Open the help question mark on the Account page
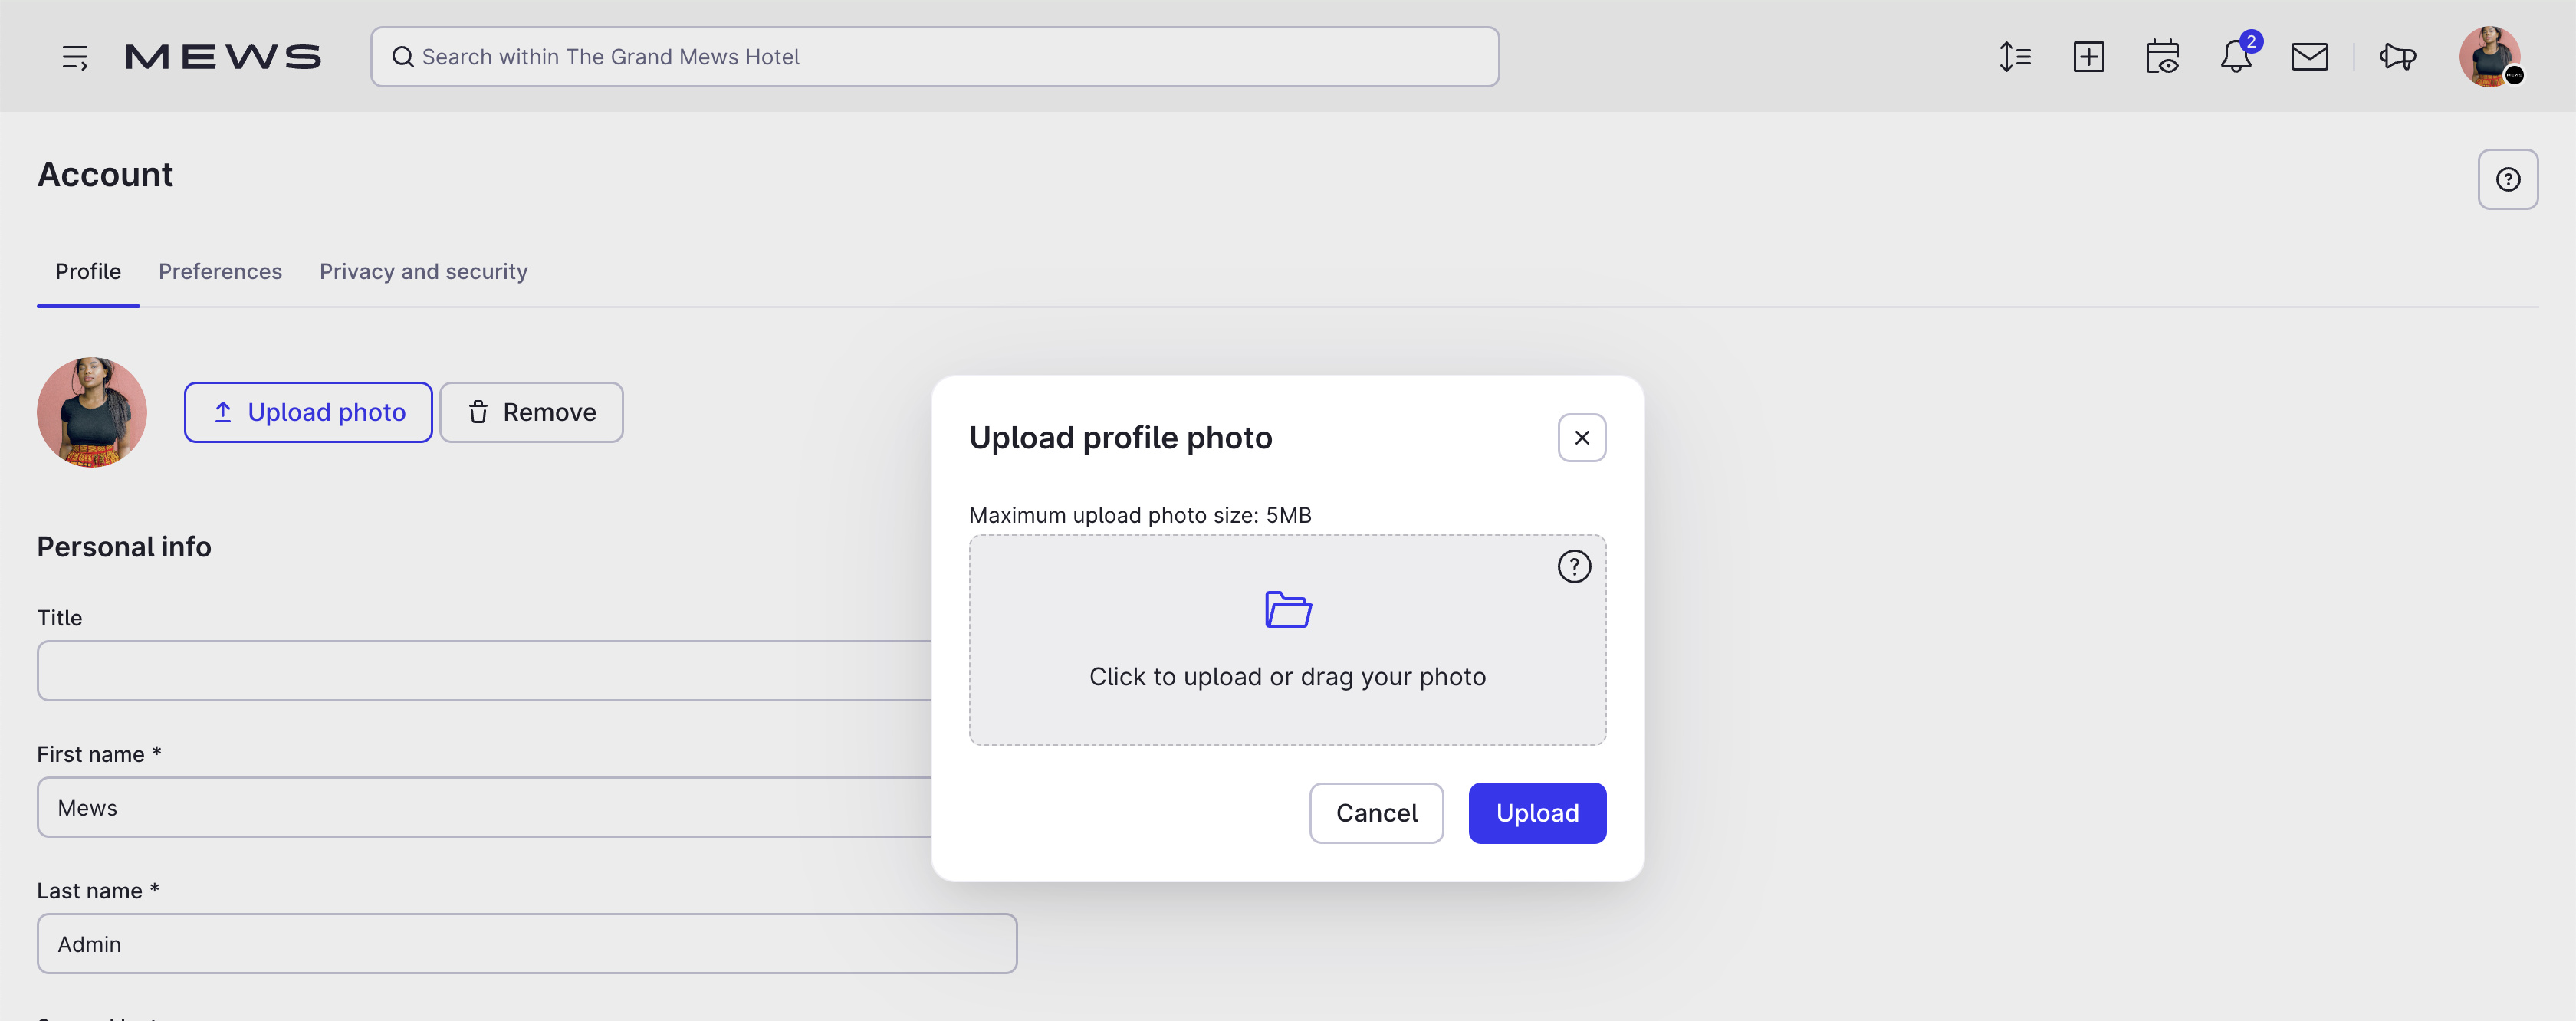This screenshot has width=2576, height=1021. (x=2508, y=178)
